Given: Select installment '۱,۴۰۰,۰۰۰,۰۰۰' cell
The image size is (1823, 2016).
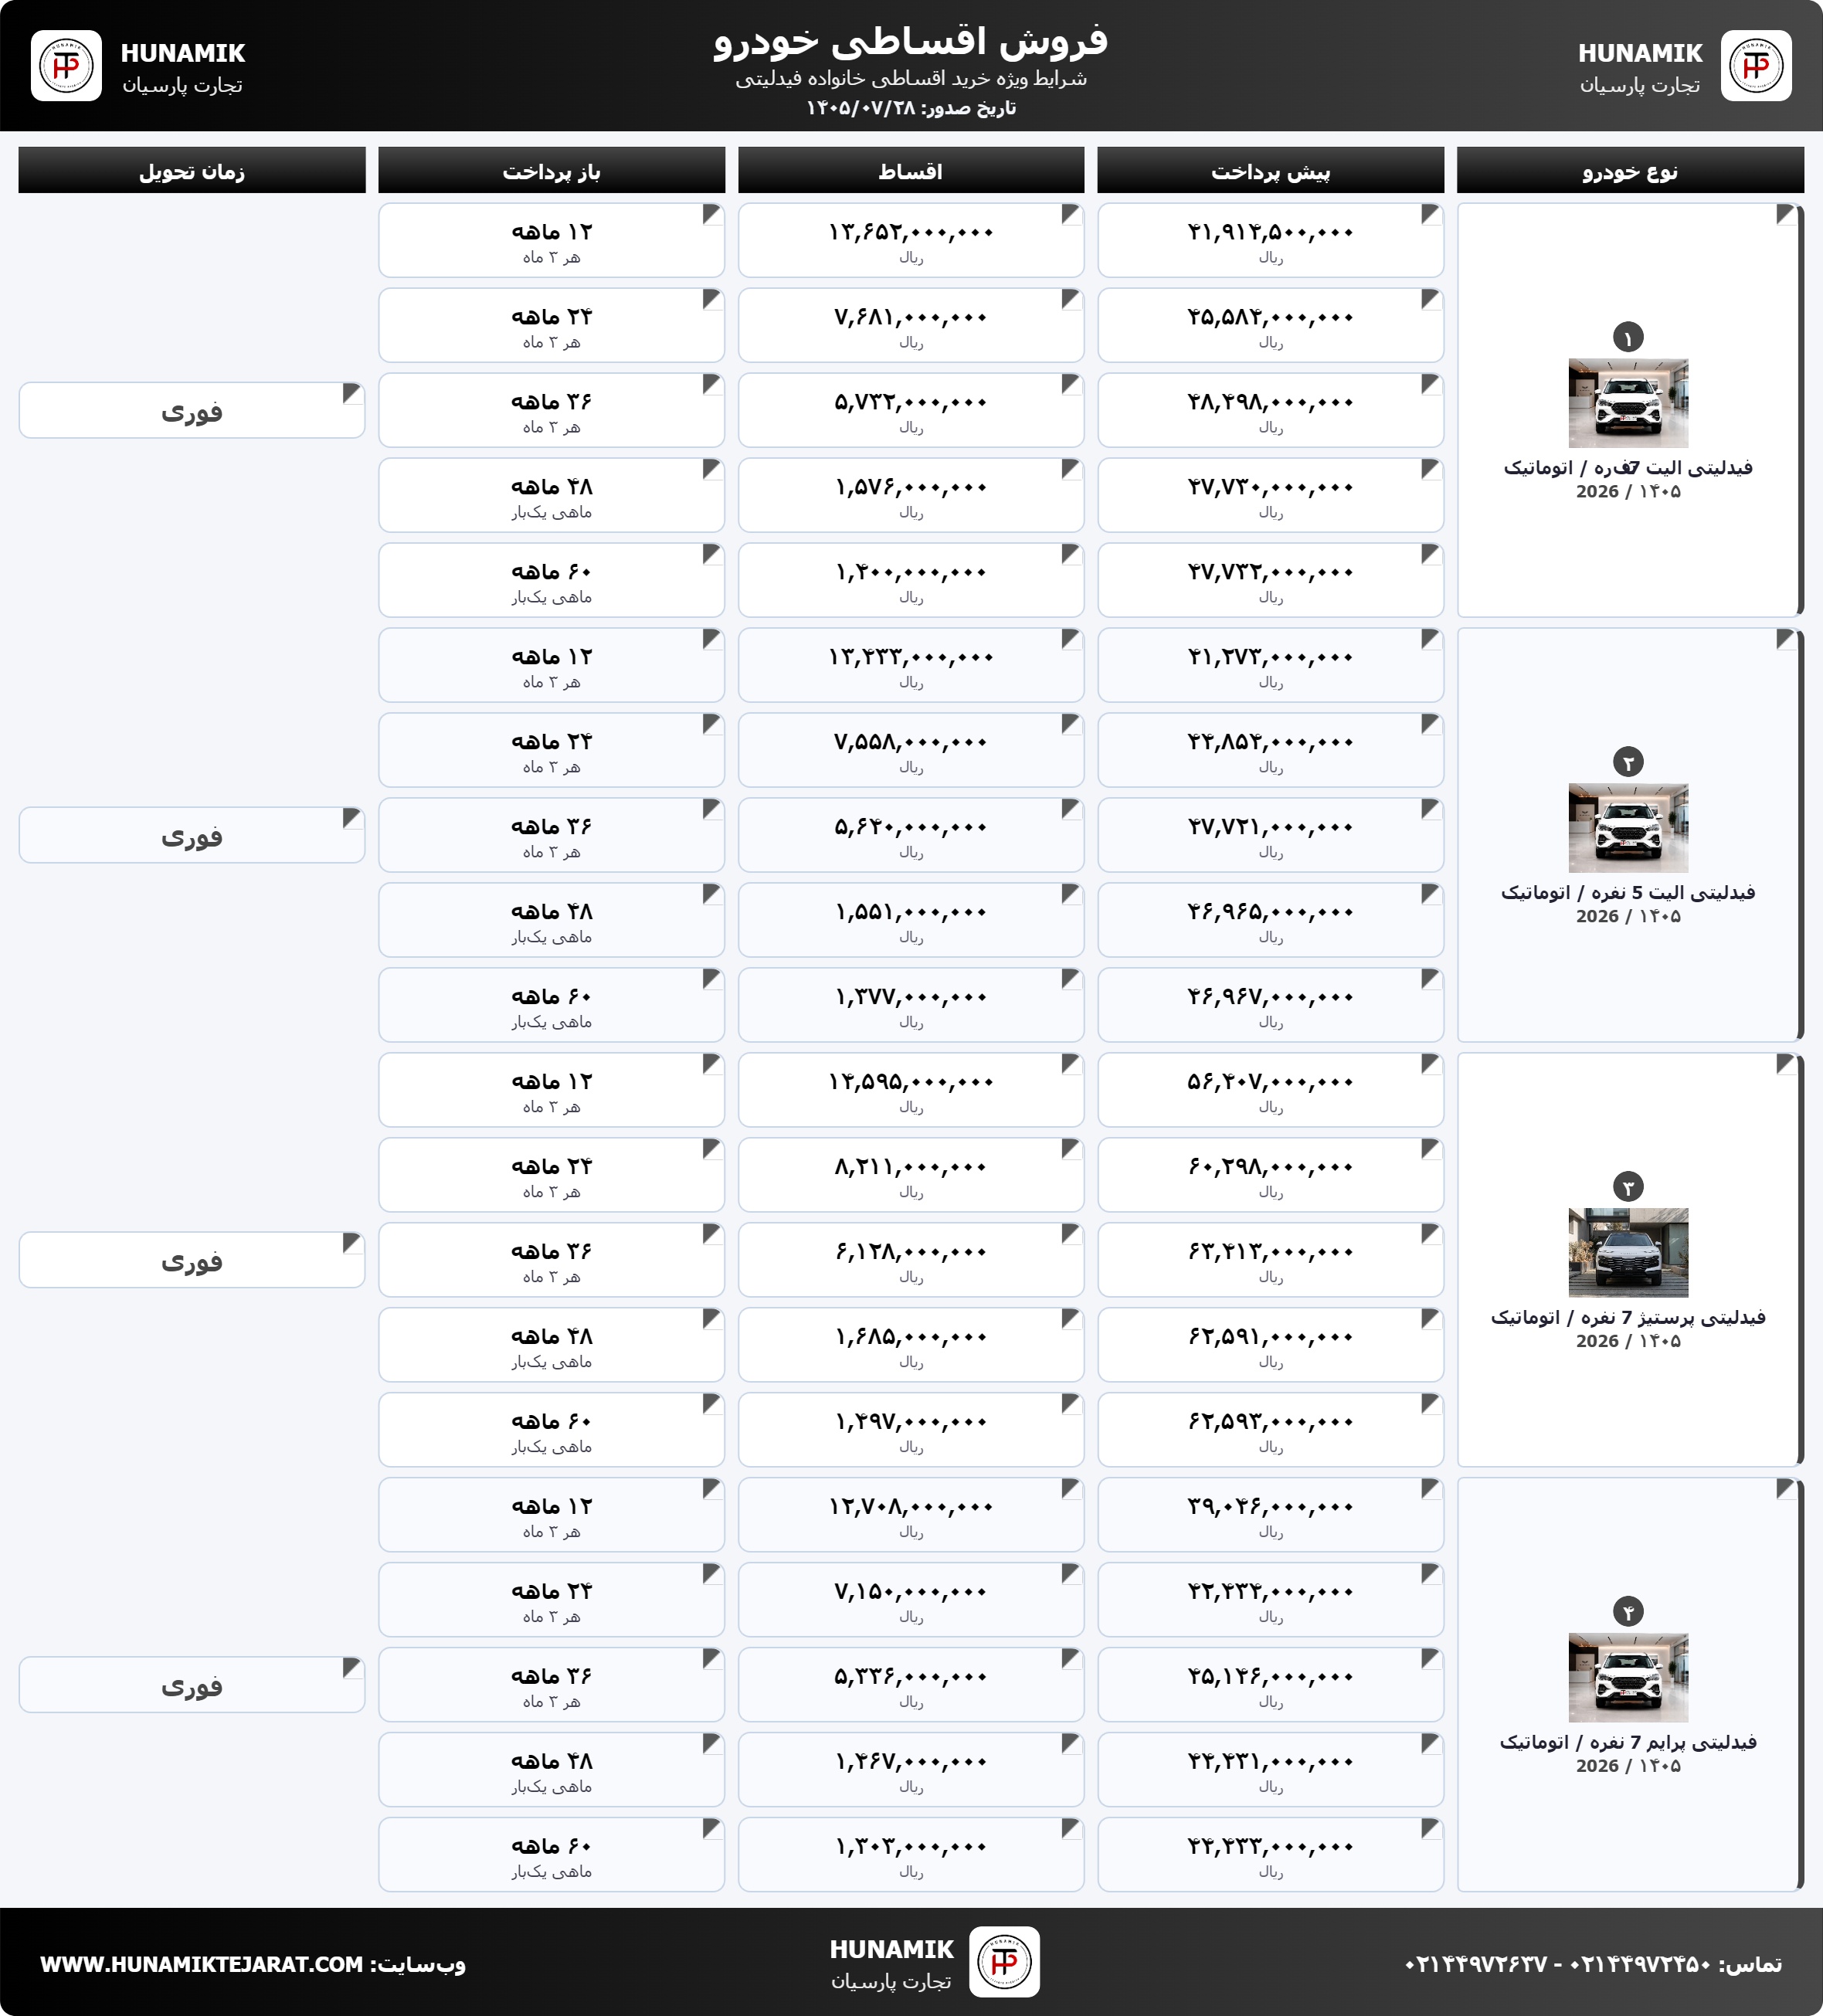Looking at the screenshot, I should tap(911, 580).
